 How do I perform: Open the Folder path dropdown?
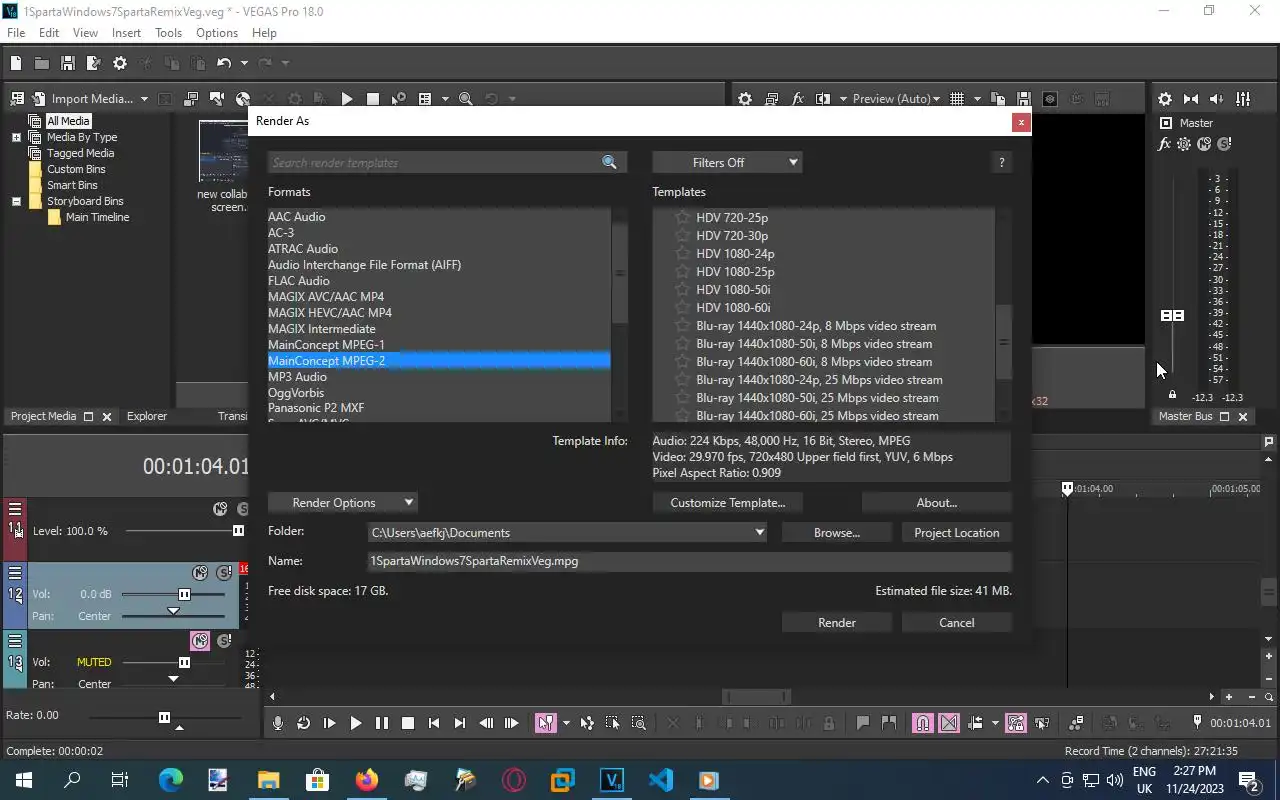click(760, 533)
